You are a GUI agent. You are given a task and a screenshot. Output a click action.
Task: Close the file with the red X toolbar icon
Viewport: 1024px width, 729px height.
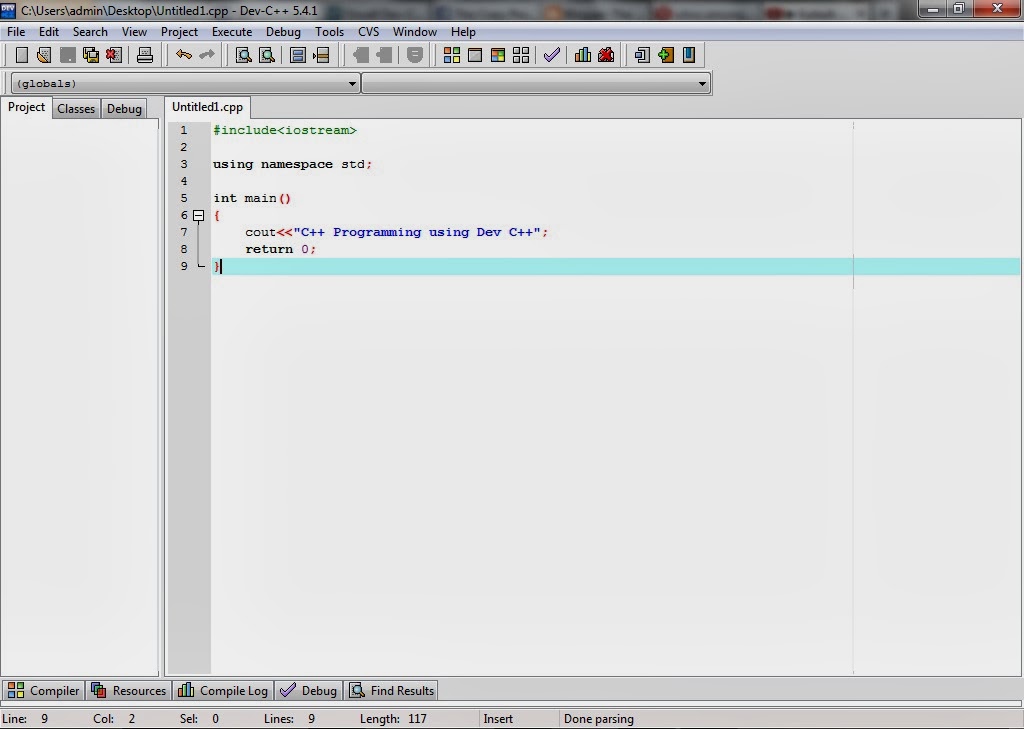pos(114,56)
